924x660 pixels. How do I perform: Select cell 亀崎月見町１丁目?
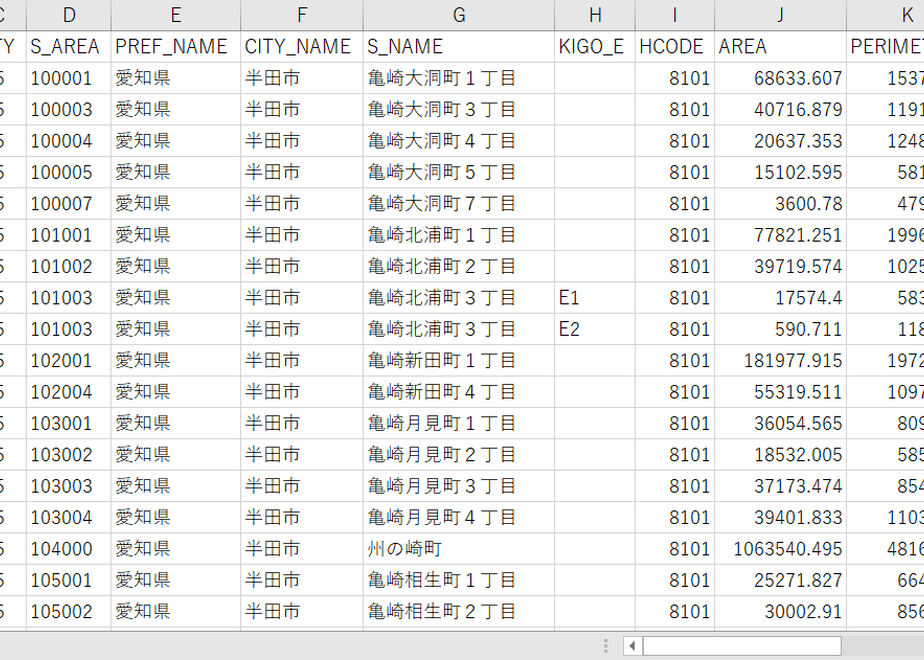pyautogui.click(x=458, y=423)
